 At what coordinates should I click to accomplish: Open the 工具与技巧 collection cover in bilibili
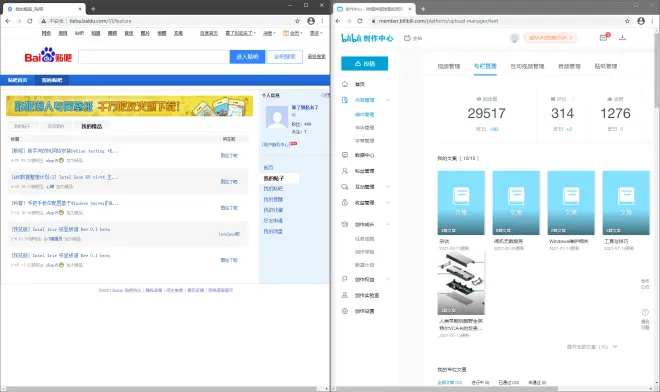point(626,203)
